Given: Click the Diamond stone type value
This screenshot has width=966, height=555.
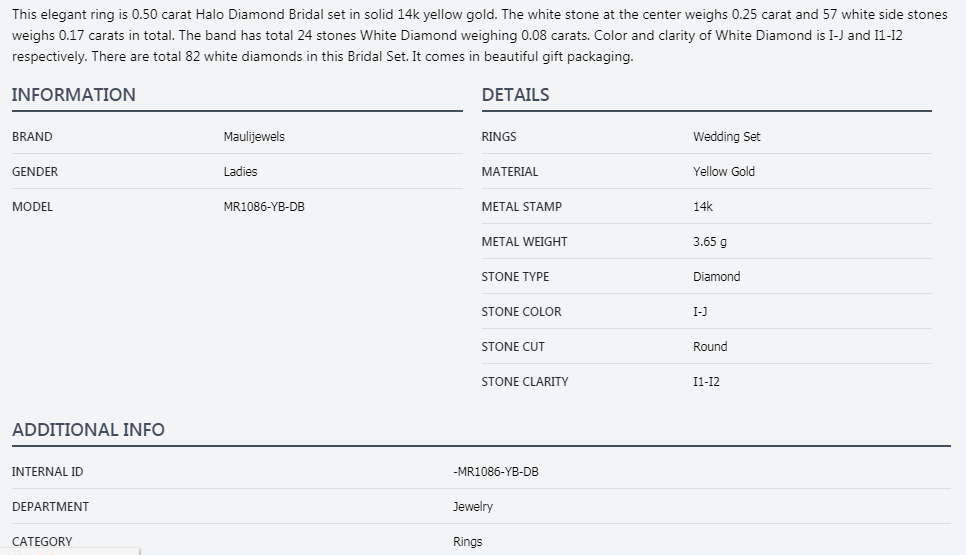Looking at the screenshot, I should pyautogui.click(x=716, y=277).
